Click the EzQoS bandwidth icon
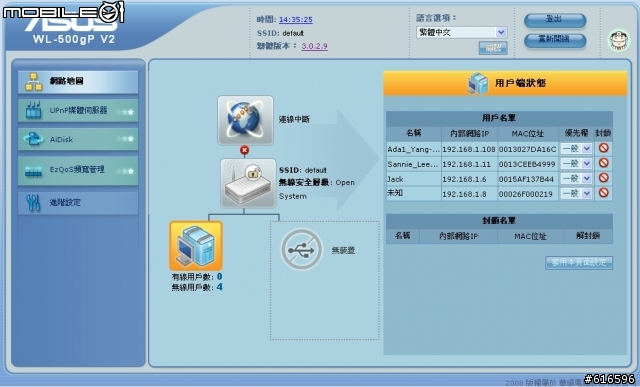Screen dimensions: 640x387 click(33, 171)
